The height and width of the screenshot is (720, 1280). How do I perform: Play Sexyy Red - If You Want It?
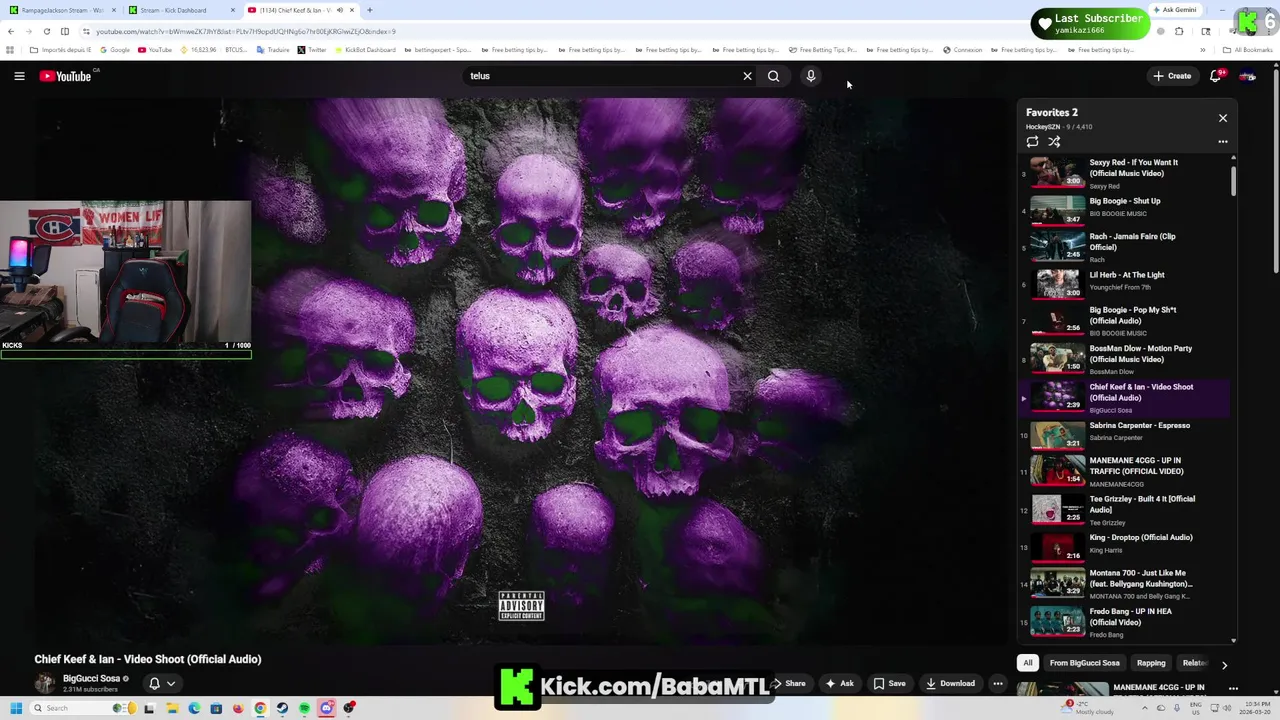(x=1125, y=173)
